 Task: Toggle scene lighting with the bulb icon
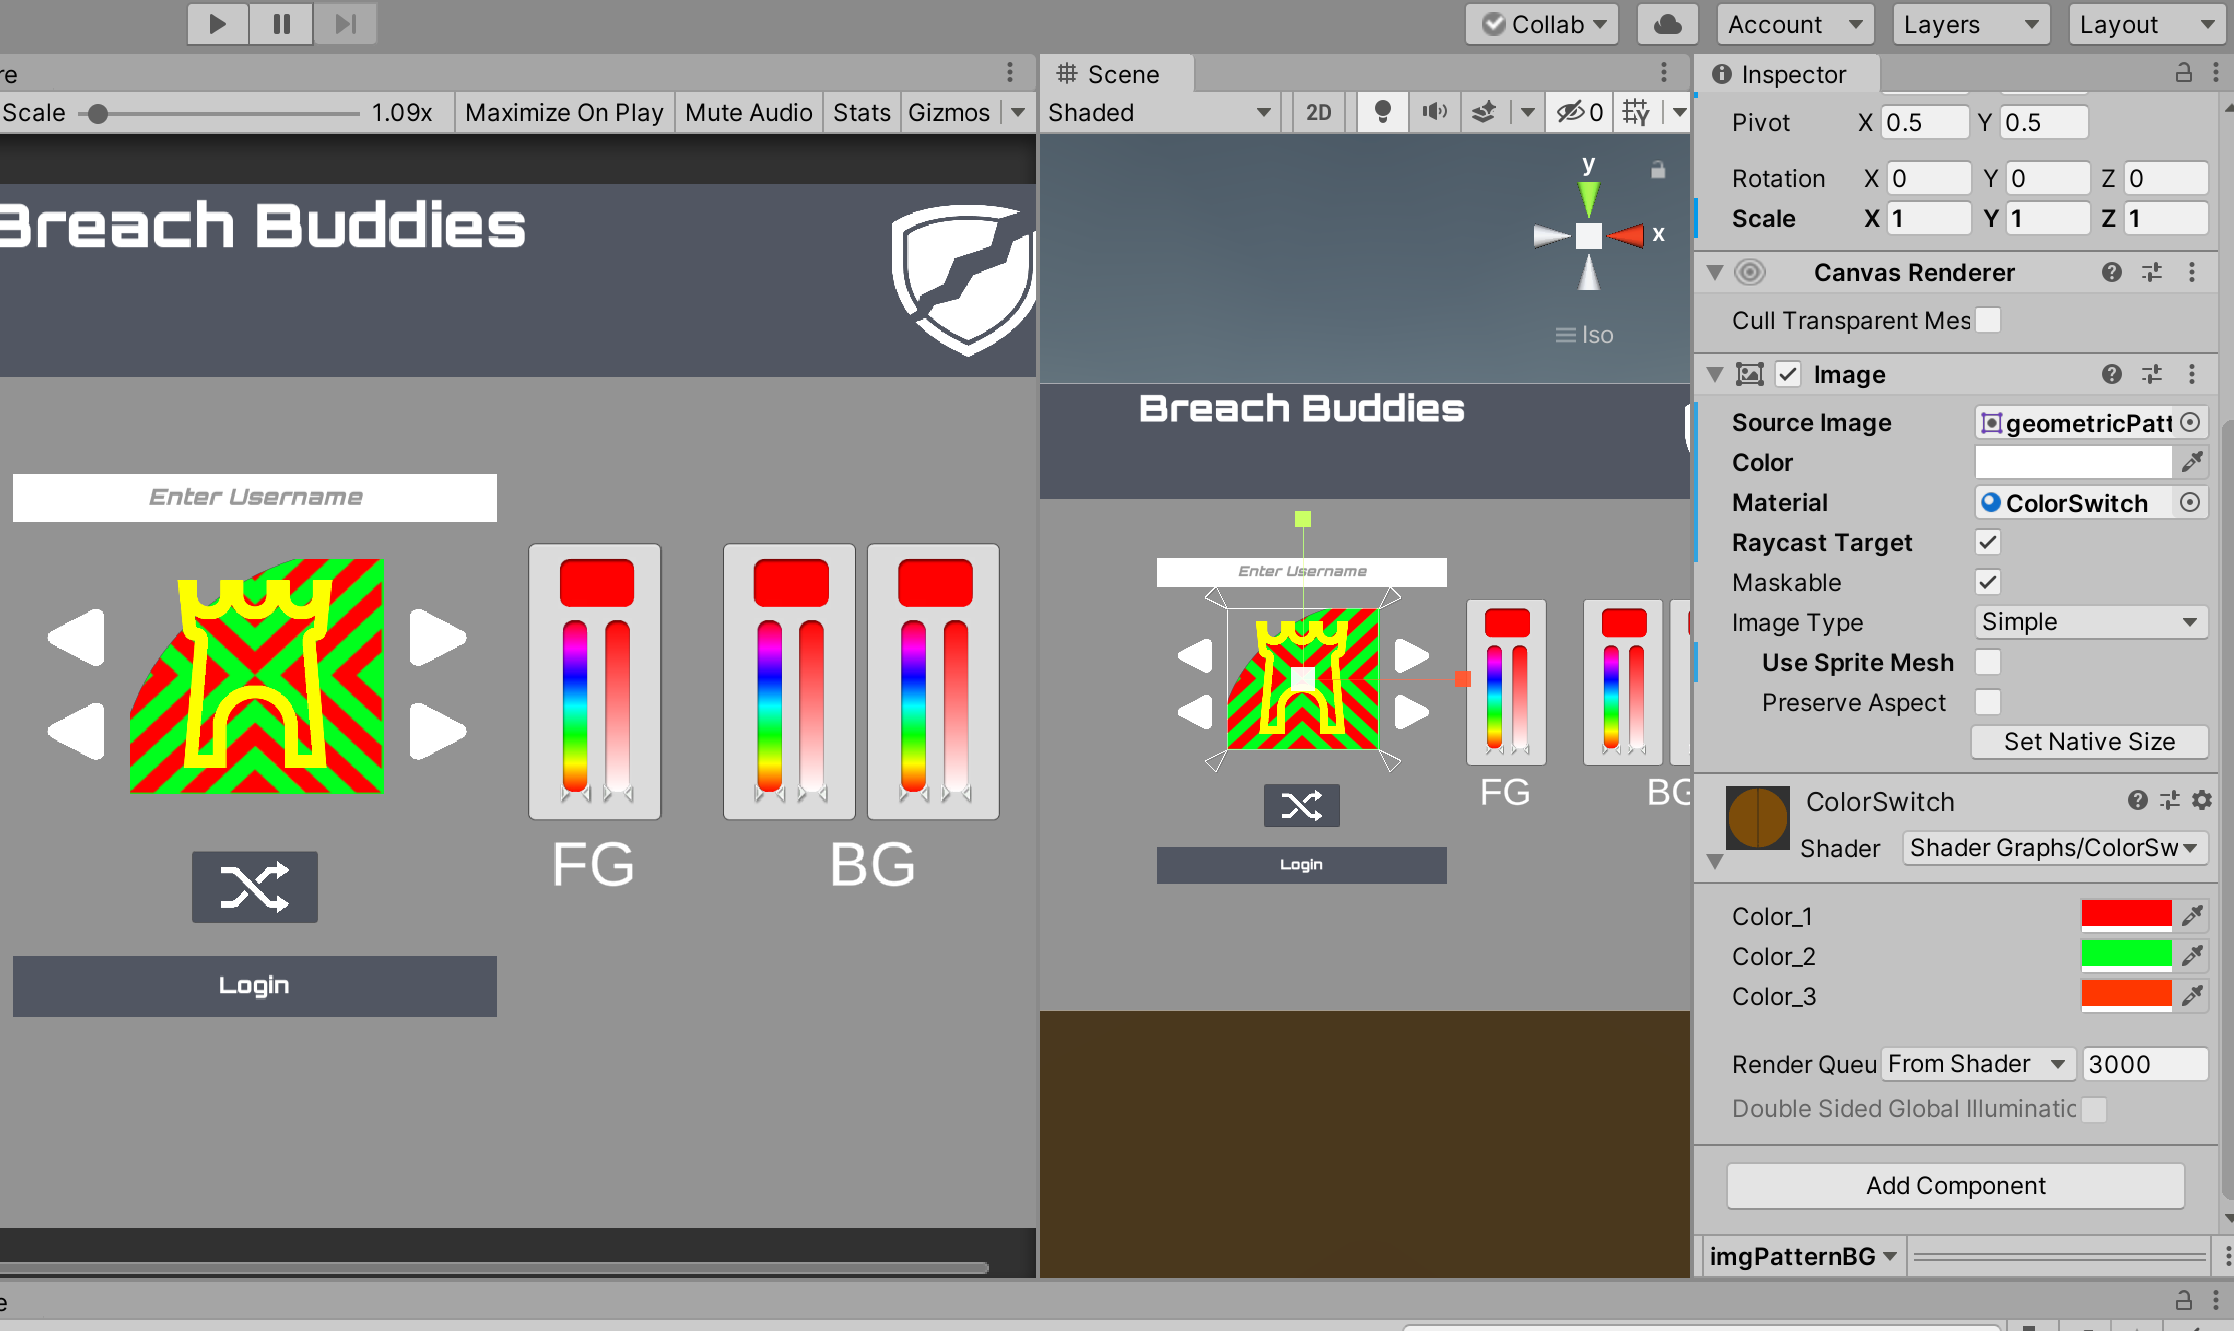click(x=1382, y=112)
